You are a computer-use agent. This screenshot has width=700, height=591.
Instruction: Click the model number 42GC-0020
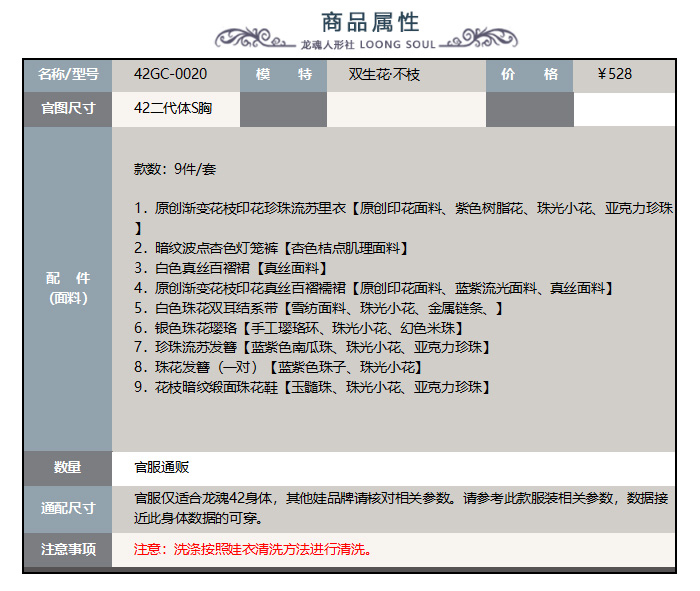(171, 74)
